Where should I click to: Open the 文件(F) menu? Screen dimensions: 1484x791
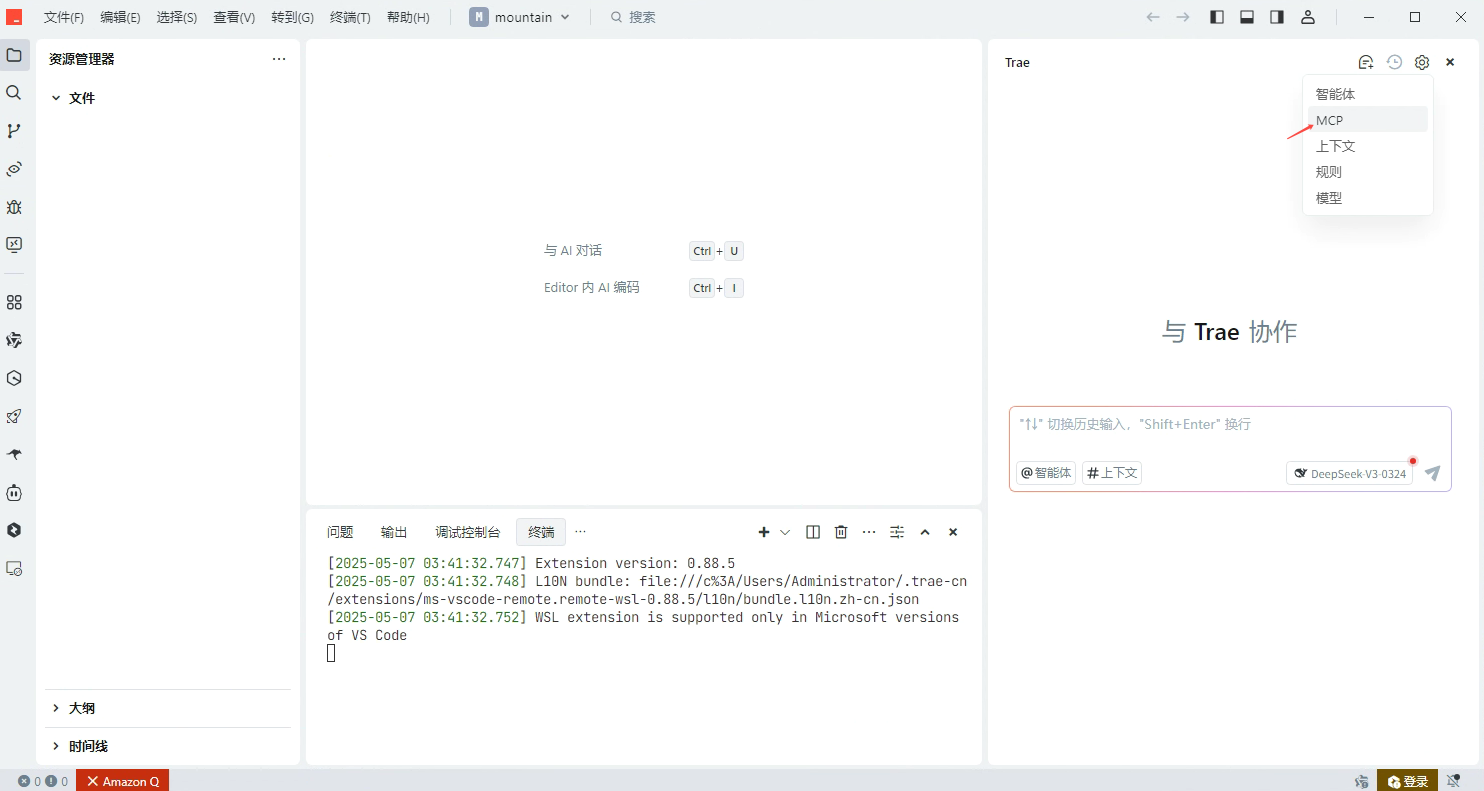tap(64, 17)
